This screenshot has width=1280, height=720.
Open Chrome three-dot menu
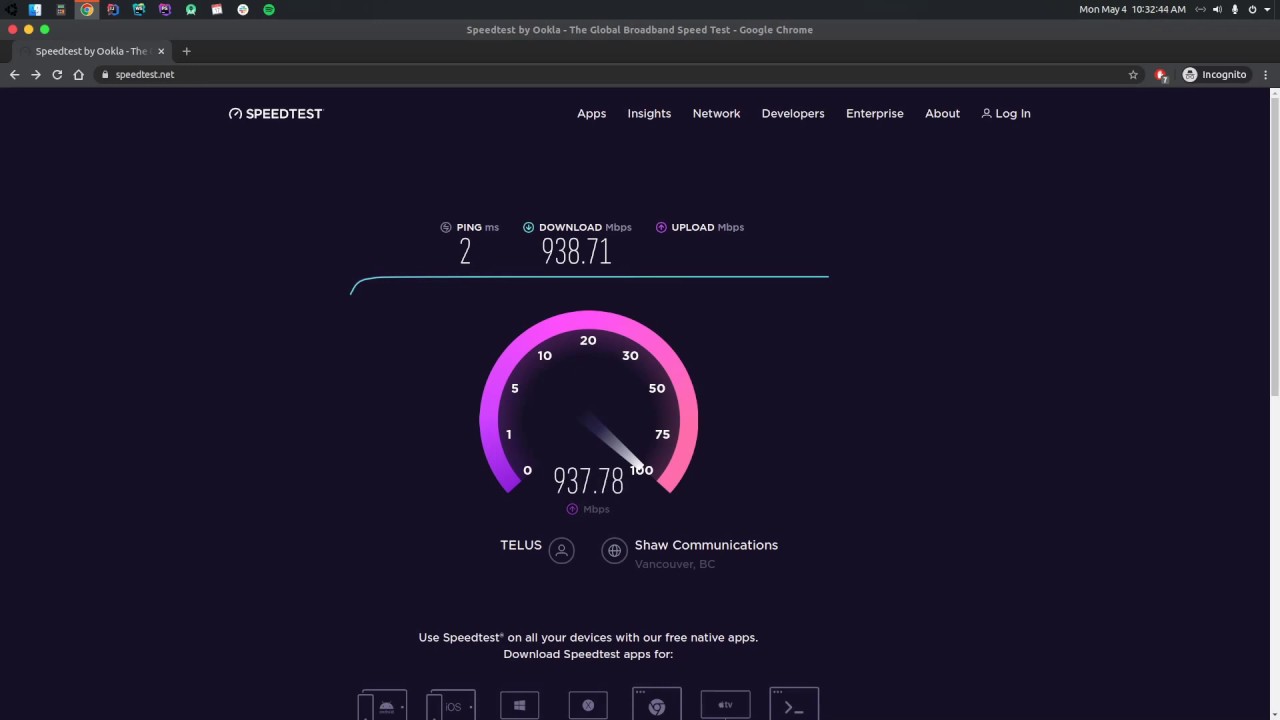(1266, 75)
